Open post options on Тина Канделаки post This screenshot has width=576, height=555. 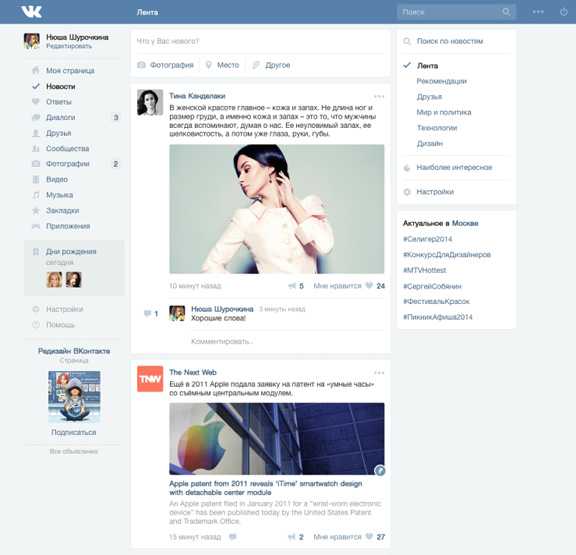coord(379,97)
